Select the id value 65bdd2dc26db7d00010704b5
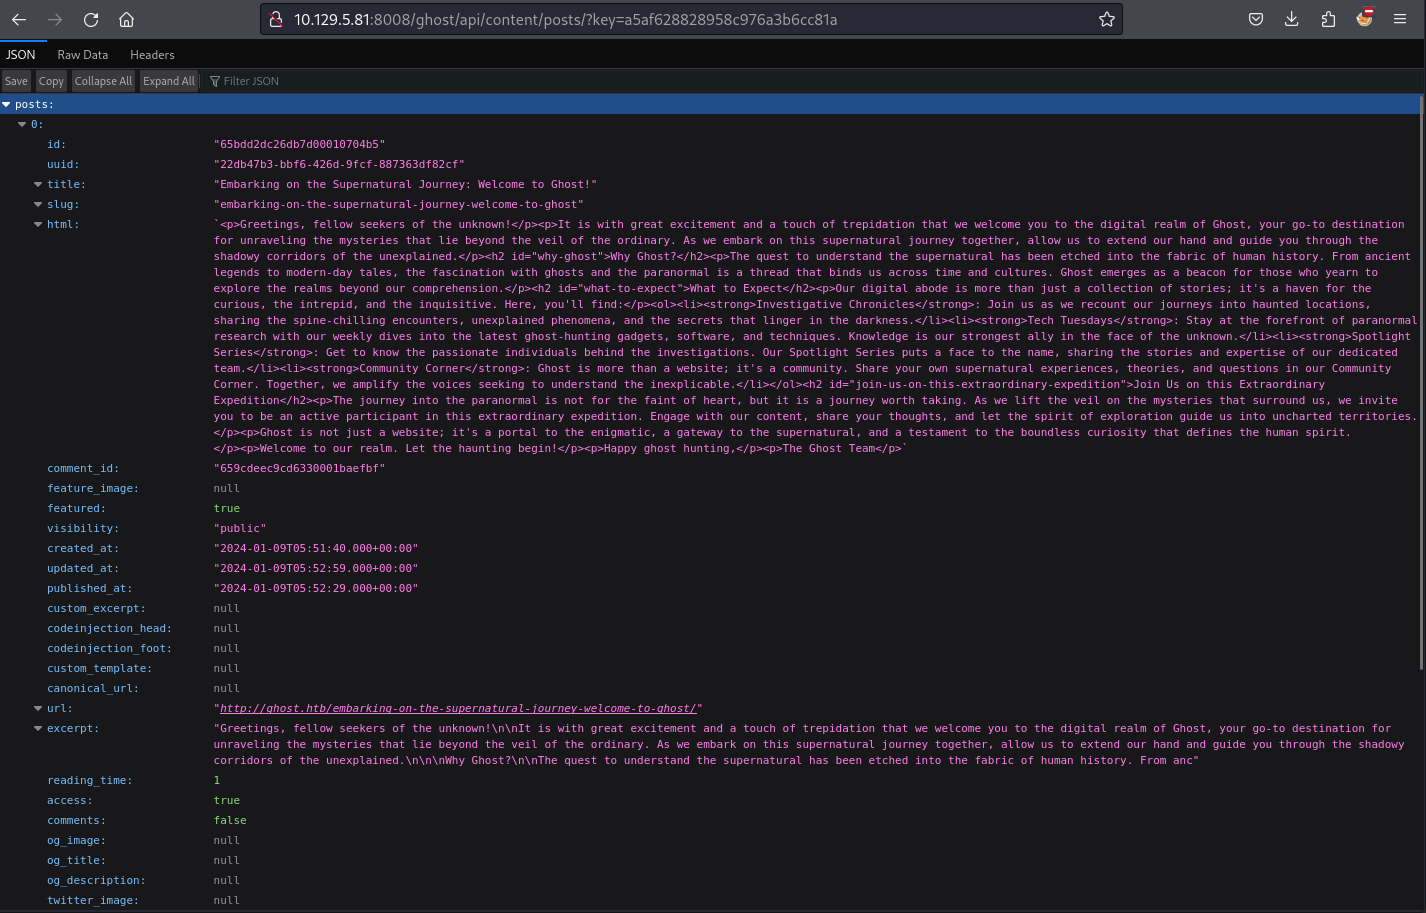The width and height of the screenshot is (1426, 913). [x=299, y=144]
